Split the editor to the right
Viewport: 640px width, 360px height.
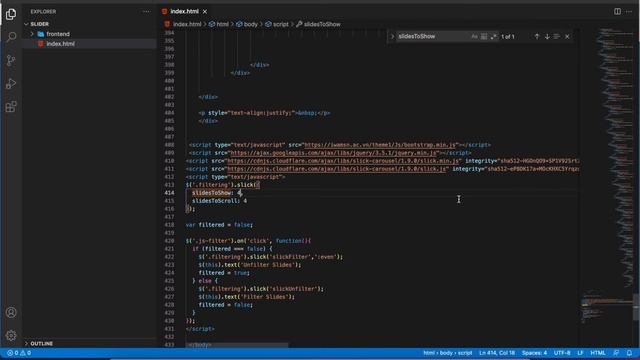point(618,11)
